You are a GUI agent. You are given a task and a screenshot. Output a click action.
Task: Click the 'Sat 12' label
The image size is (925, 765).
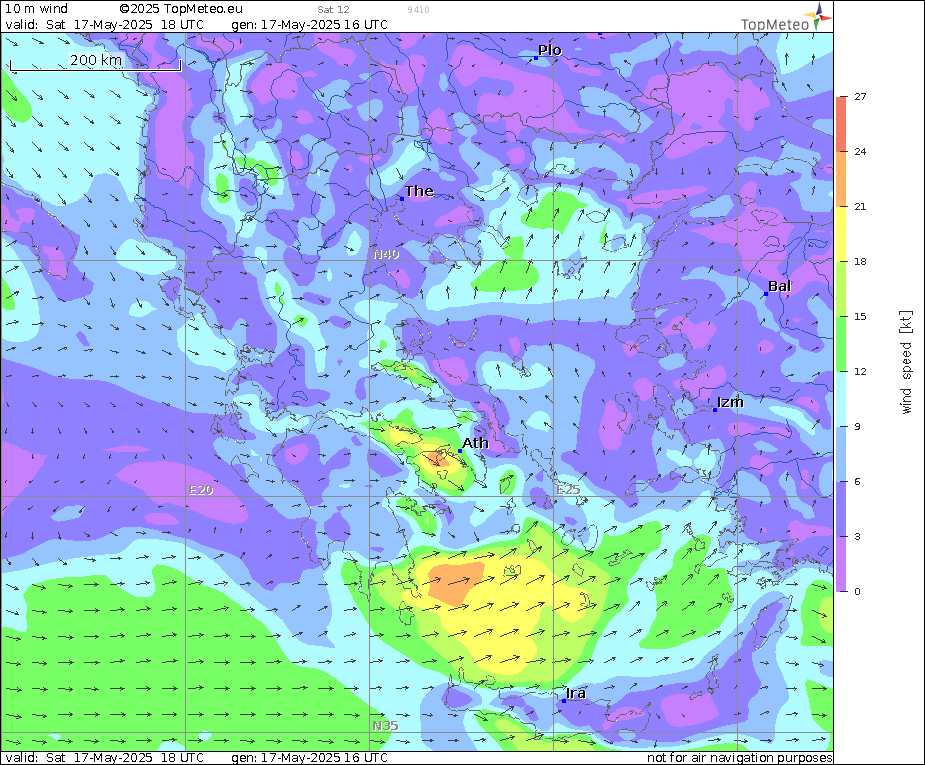pyautogui.click(x=333, y=9)
